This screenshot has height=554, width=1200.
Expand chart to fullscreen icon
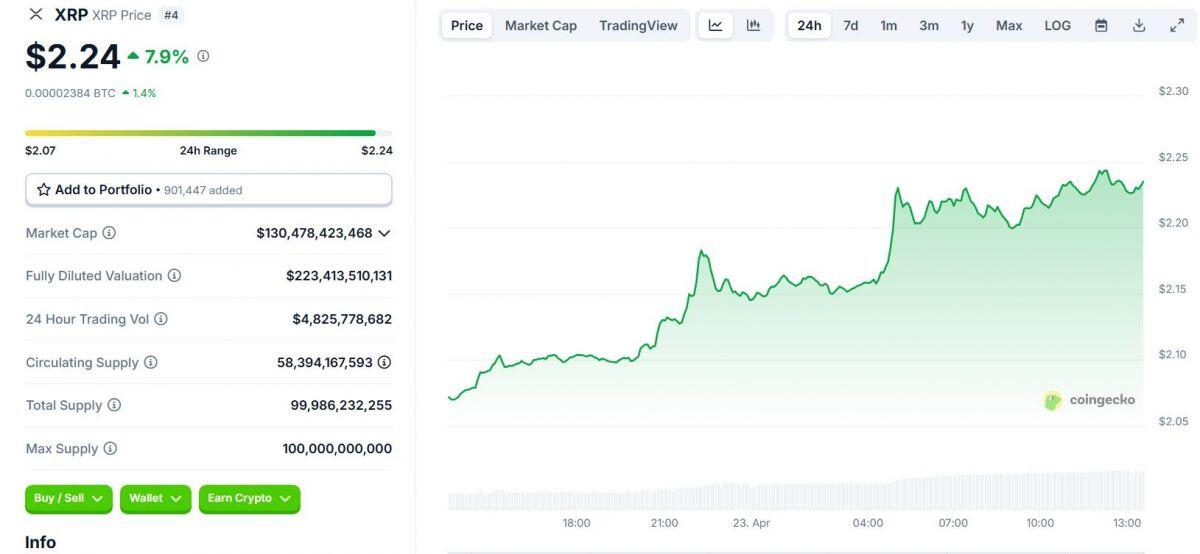[x=1177, y=26]
